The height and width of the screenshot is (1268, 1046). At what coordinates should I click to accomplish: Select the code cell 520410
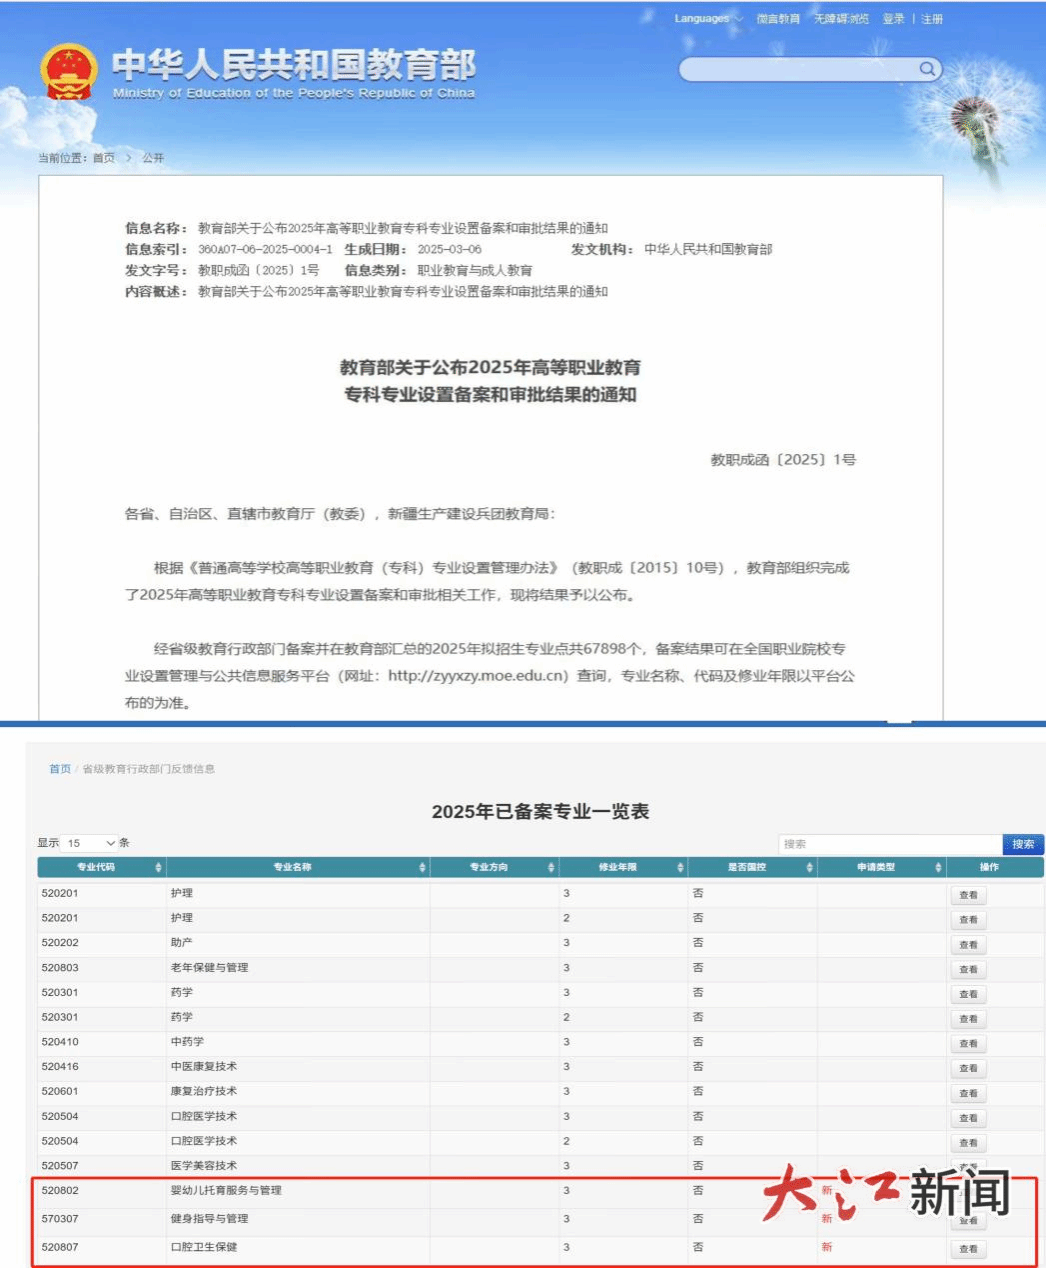point(60,1041)
